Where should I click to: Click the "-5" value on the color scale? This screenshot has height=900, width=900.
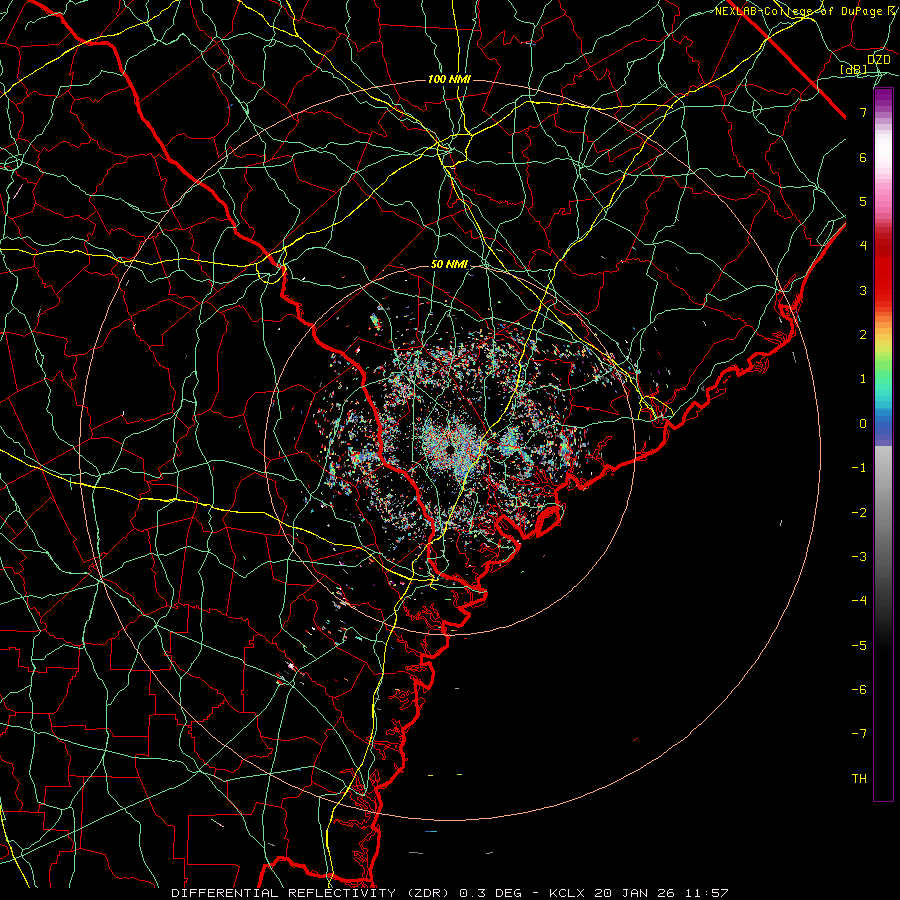coord(859,645)
